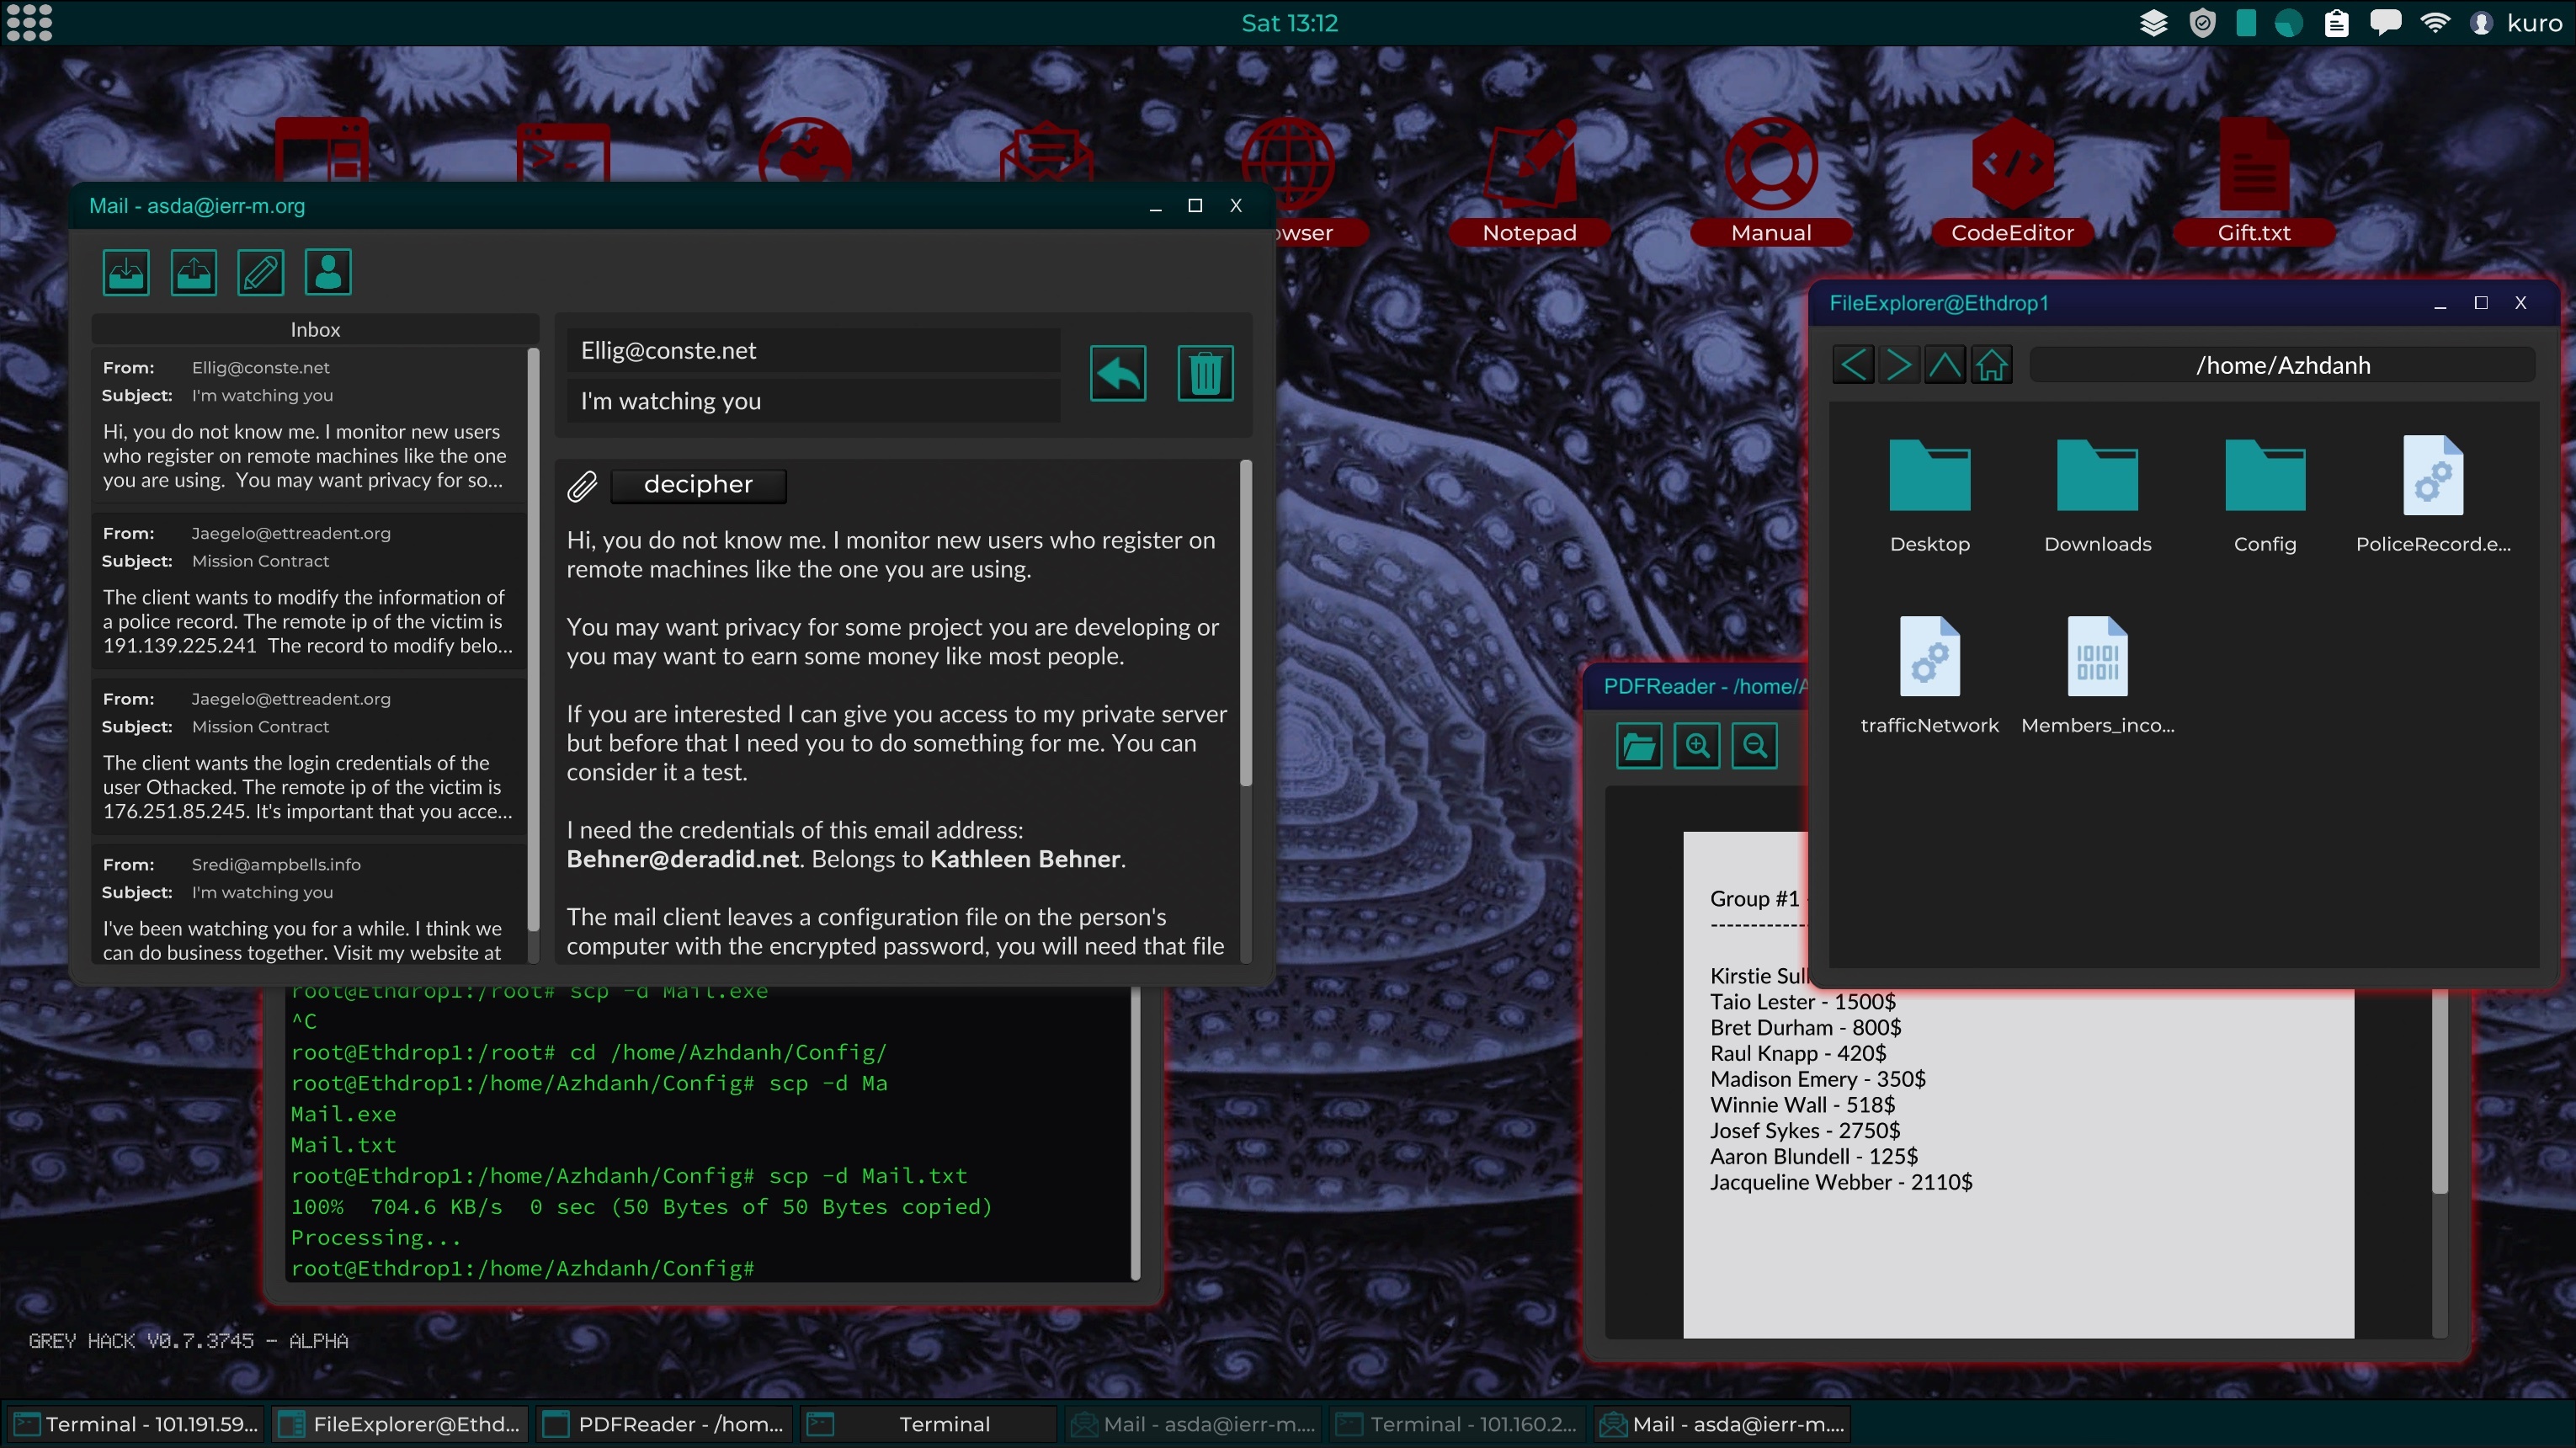Click the FileExplorer path field /home/Azhdanh
Image resolution: width=2576 pixels, height=1448 pixels.
click(x=2283, y=365)
